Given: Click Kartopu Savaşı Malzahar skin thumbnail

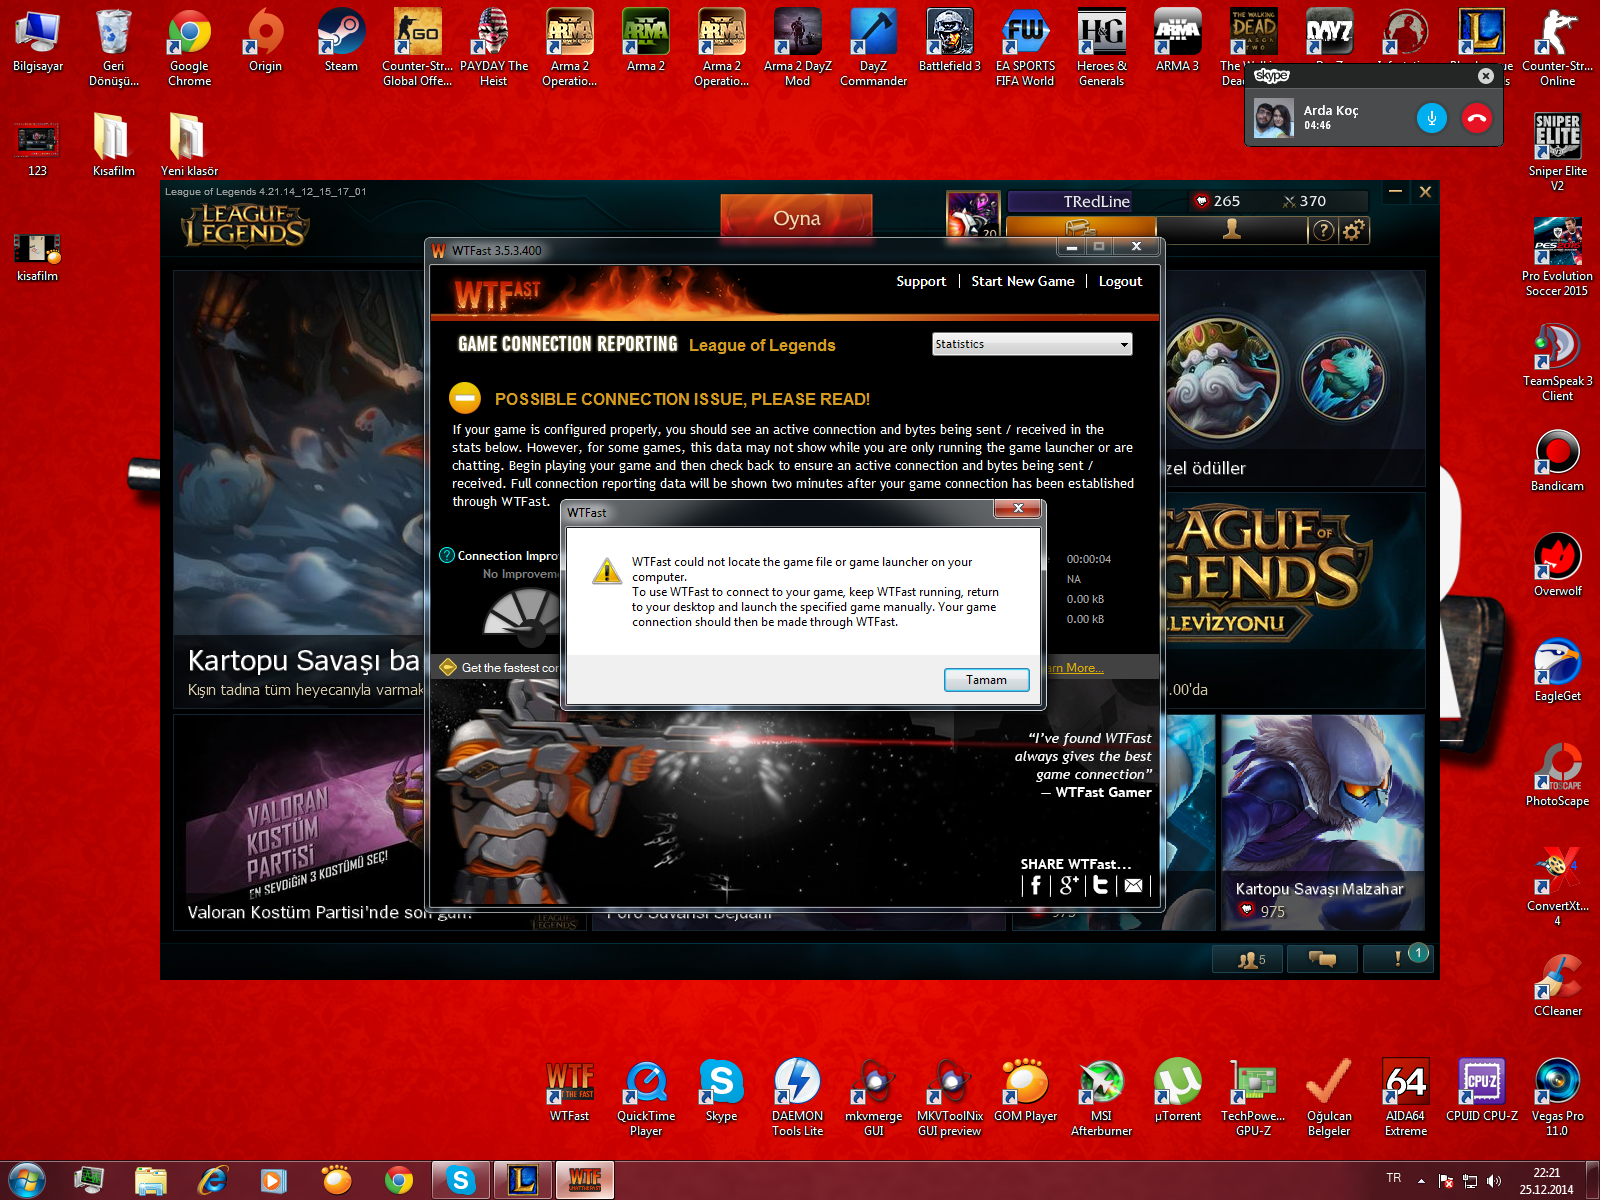Looking at the screenshot, I should (x=1322, y=822).
